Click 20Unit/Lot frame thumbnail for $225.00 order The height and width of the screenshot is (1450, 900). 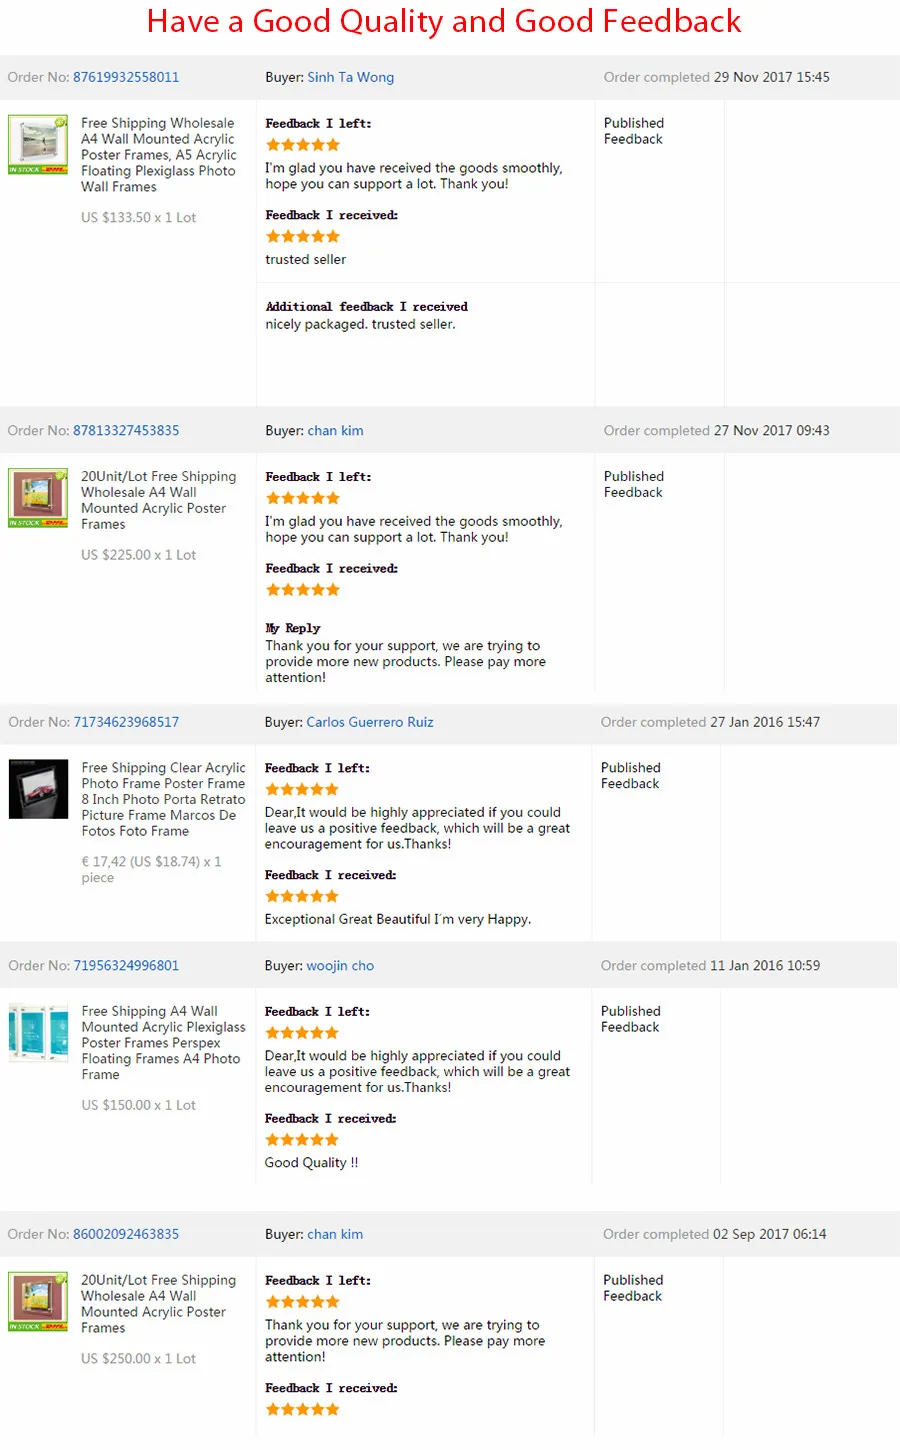pos(38,498)
